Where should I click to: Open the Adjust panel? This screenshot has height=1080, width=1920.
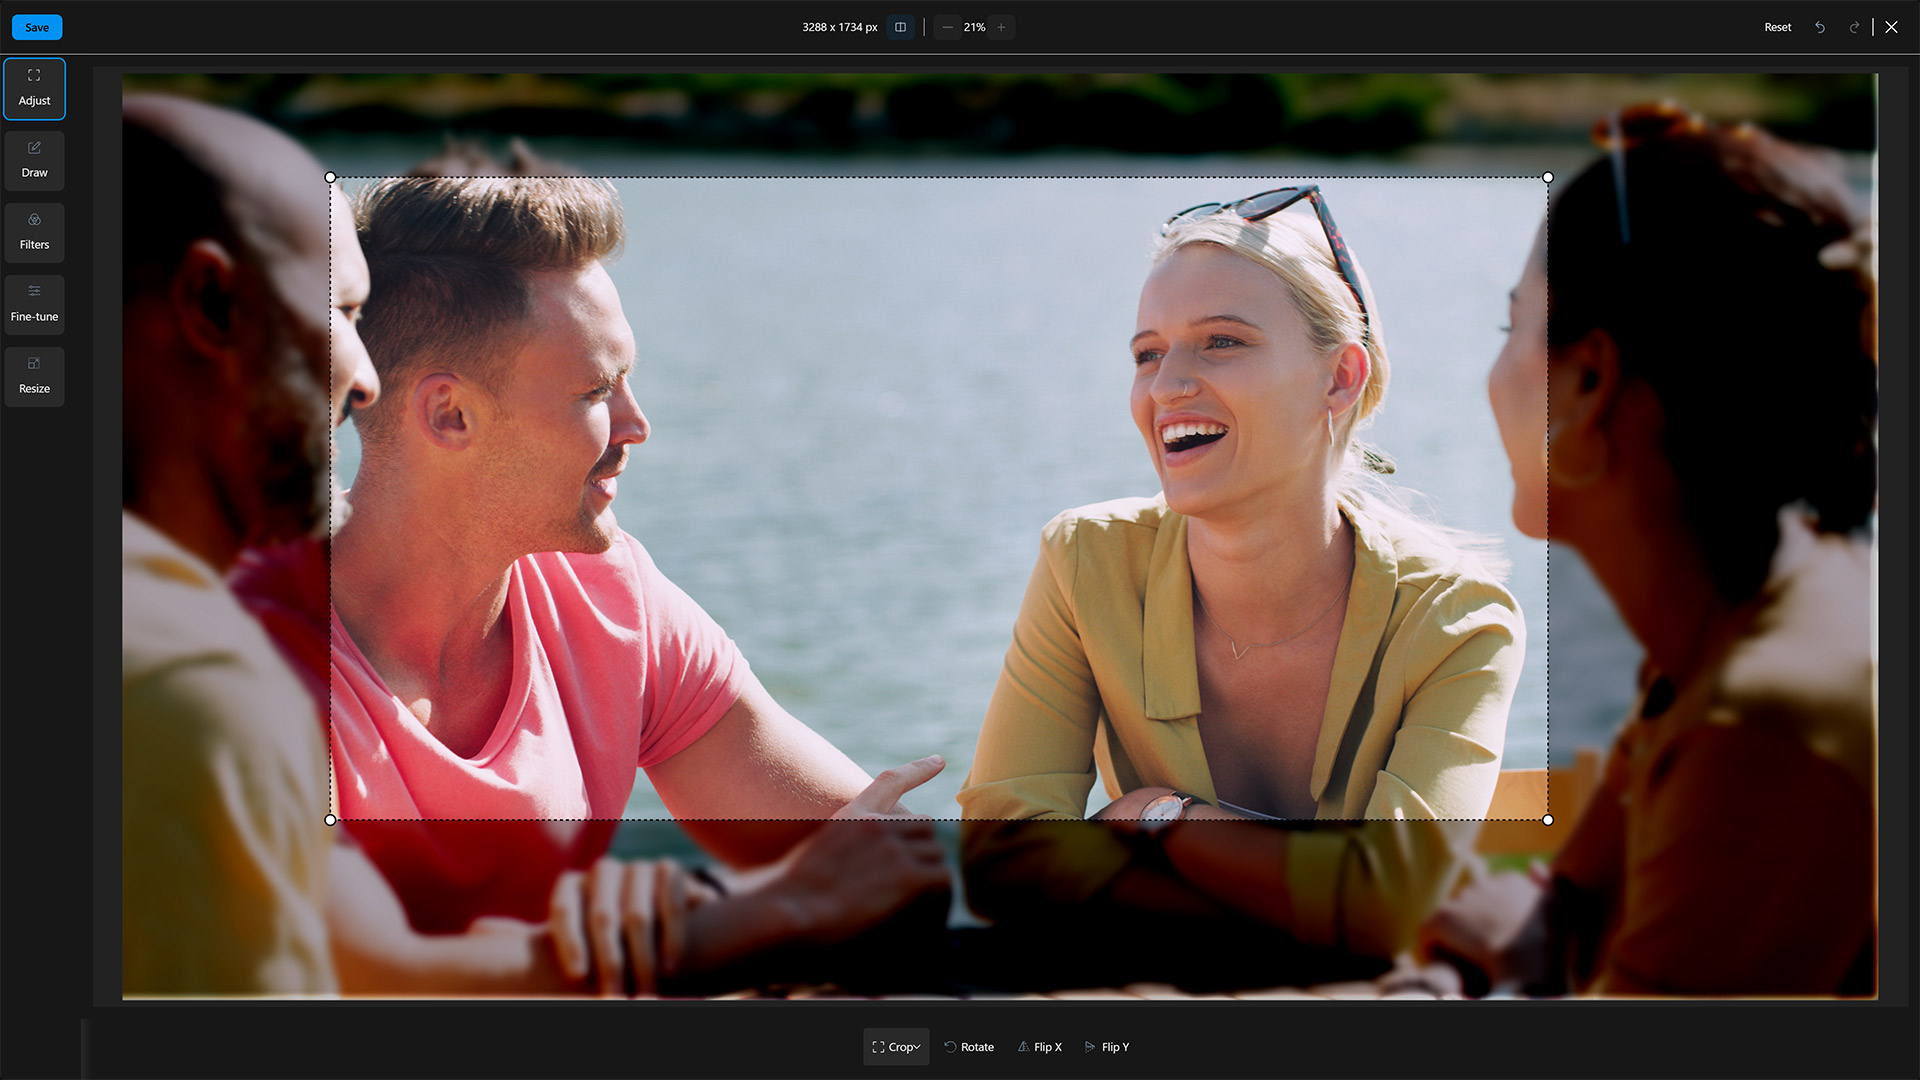pos(34,89)
